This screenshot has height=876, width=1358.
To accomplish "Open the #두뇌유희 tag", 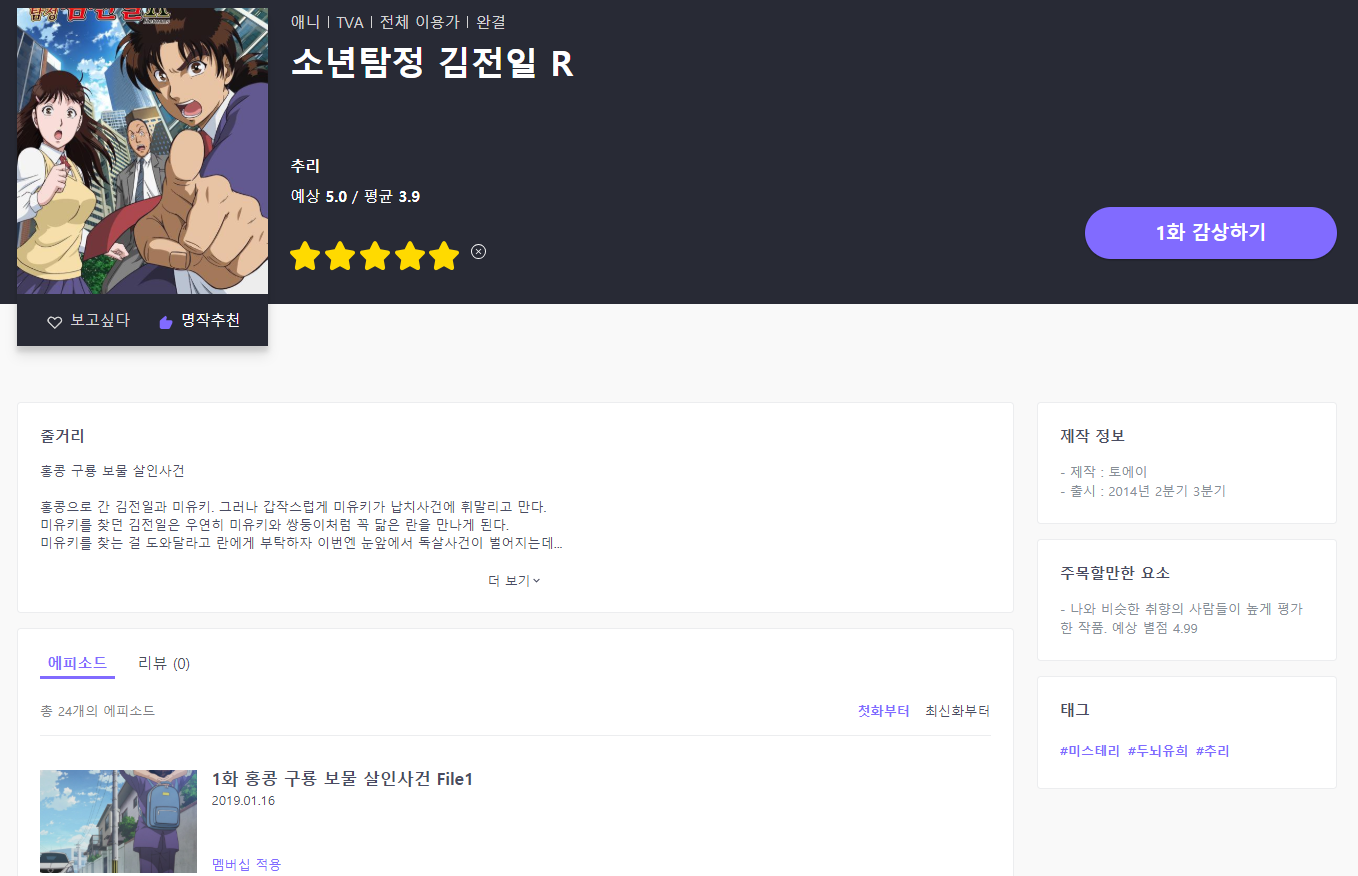I will 1157,751.
